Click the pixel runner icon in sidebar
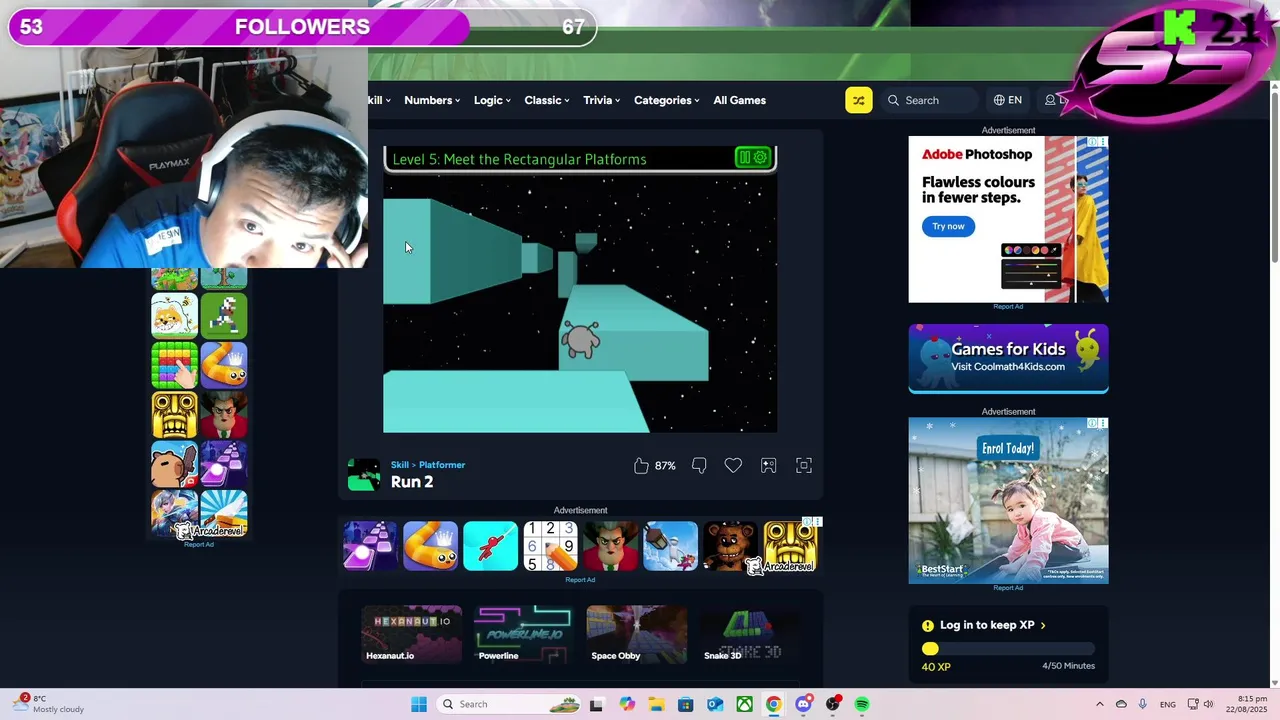 [x=224, y=316]
